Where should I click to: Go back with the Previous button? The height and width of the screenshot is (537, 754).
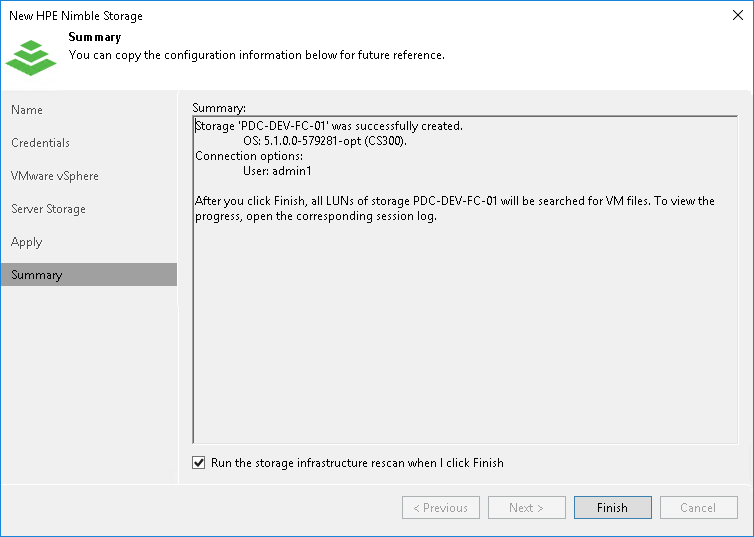tap(441, 508)
